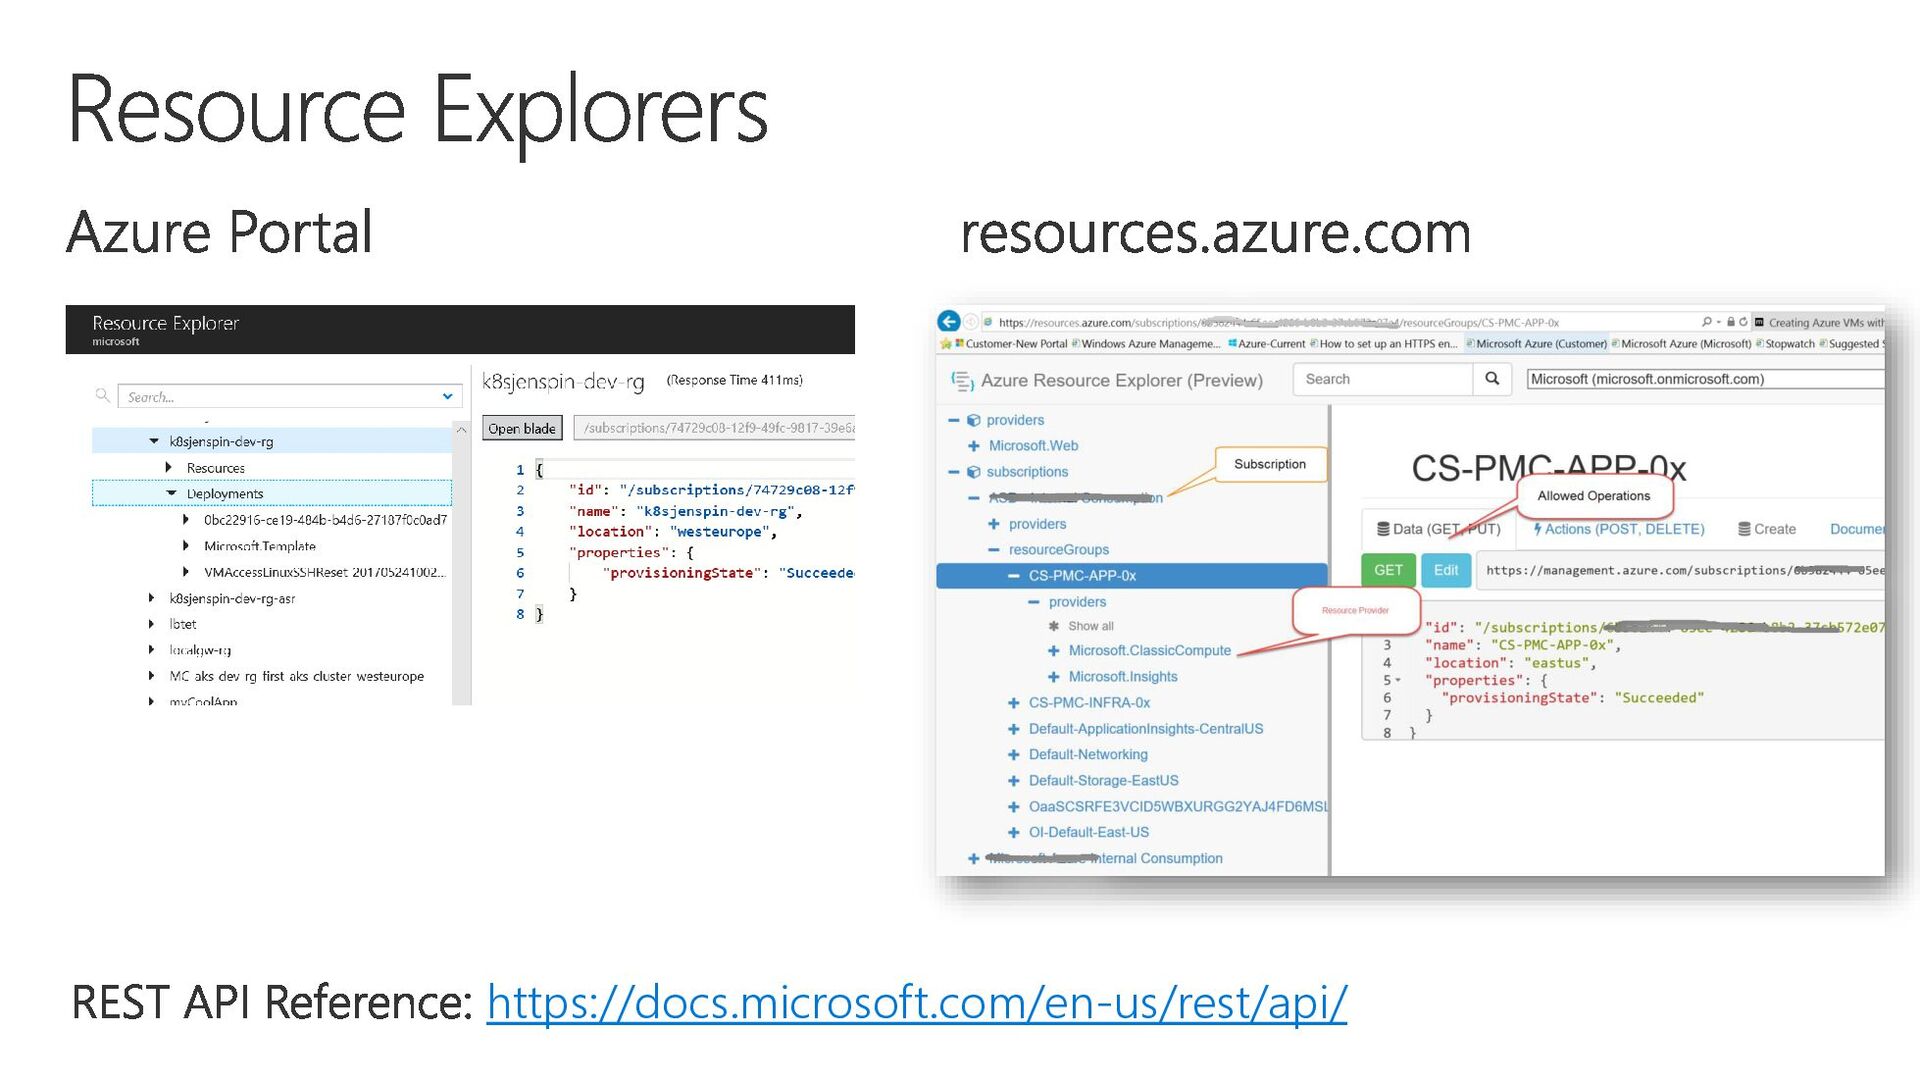Click the browser back arrow button
Viewport: 1920px width, 1081px height.
point(948,322)
